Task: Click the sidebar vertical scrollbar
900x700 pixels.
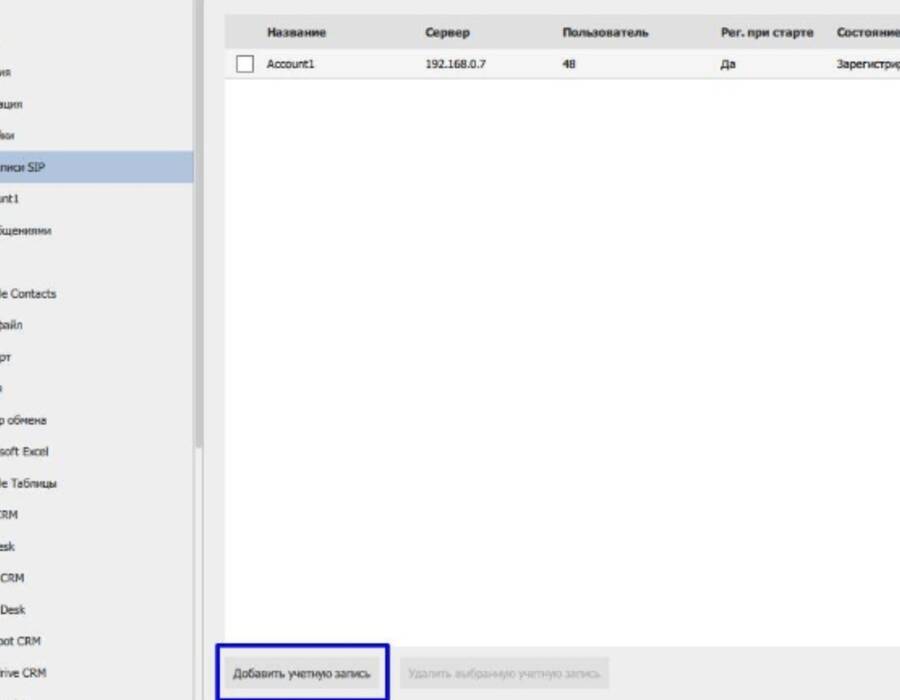Action: point(199,224)
